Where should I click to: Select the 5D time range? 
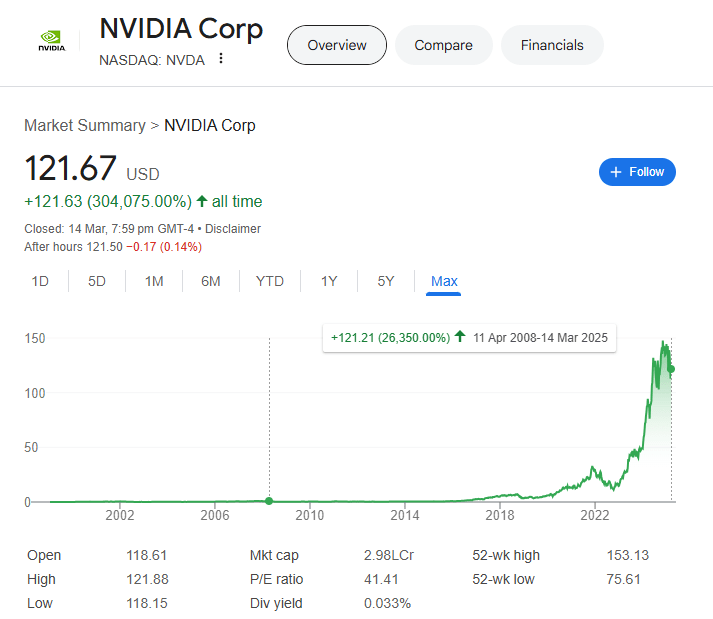coord(97,281)
